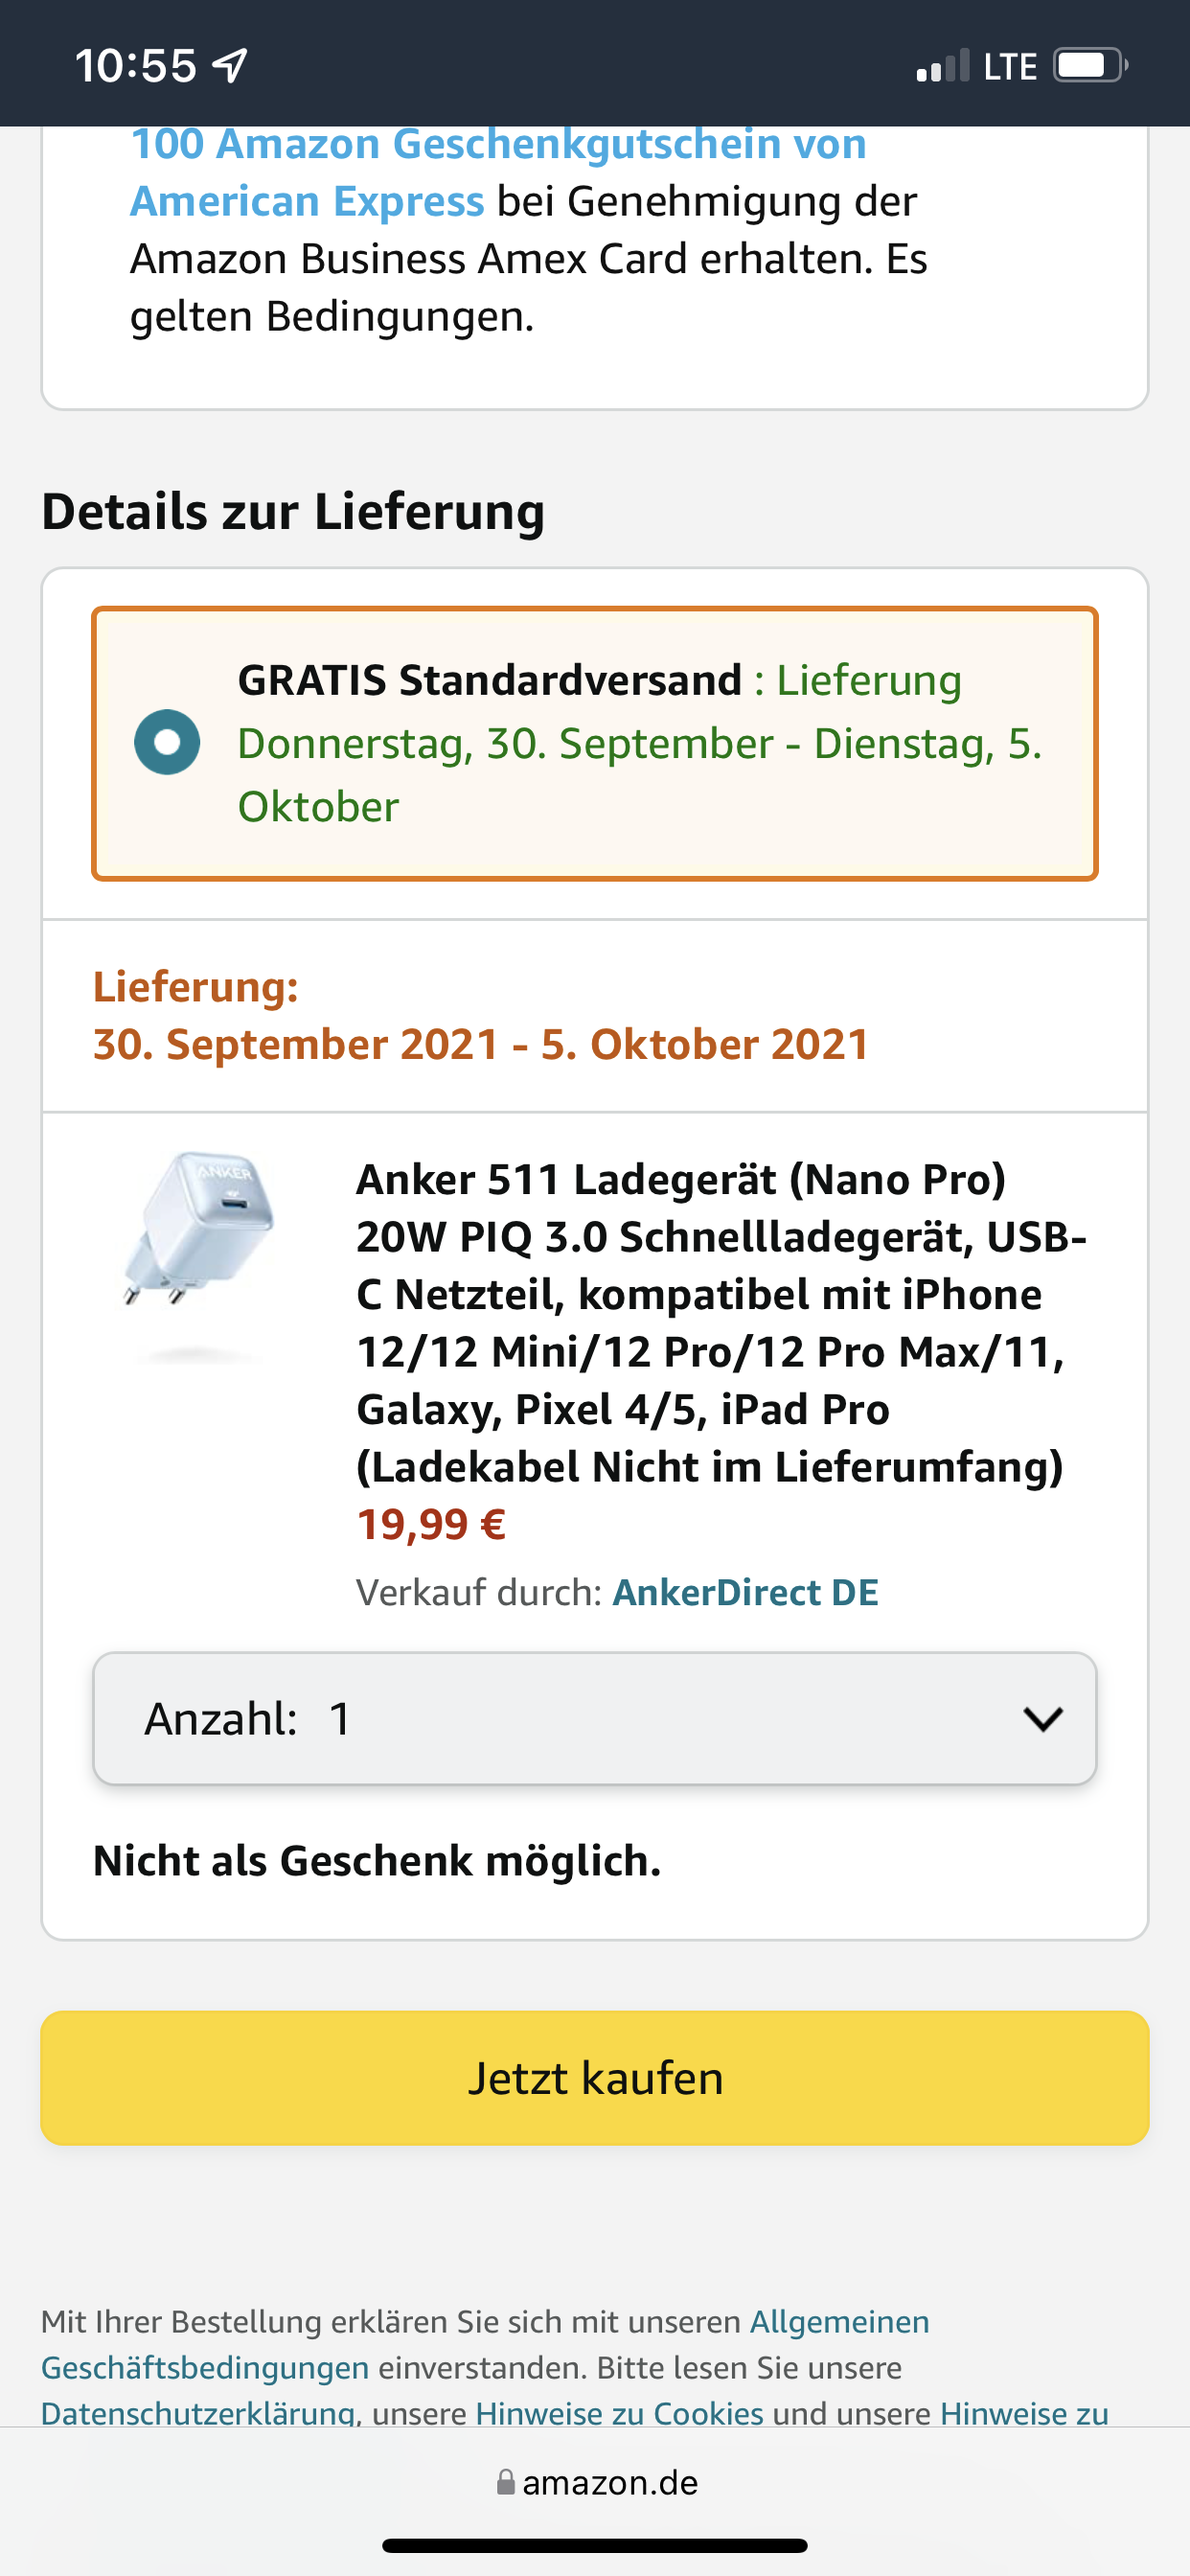Screen dimensions: 1190x2576
Task: Tap the LTE network indicator
Action: coord(1010,66)
